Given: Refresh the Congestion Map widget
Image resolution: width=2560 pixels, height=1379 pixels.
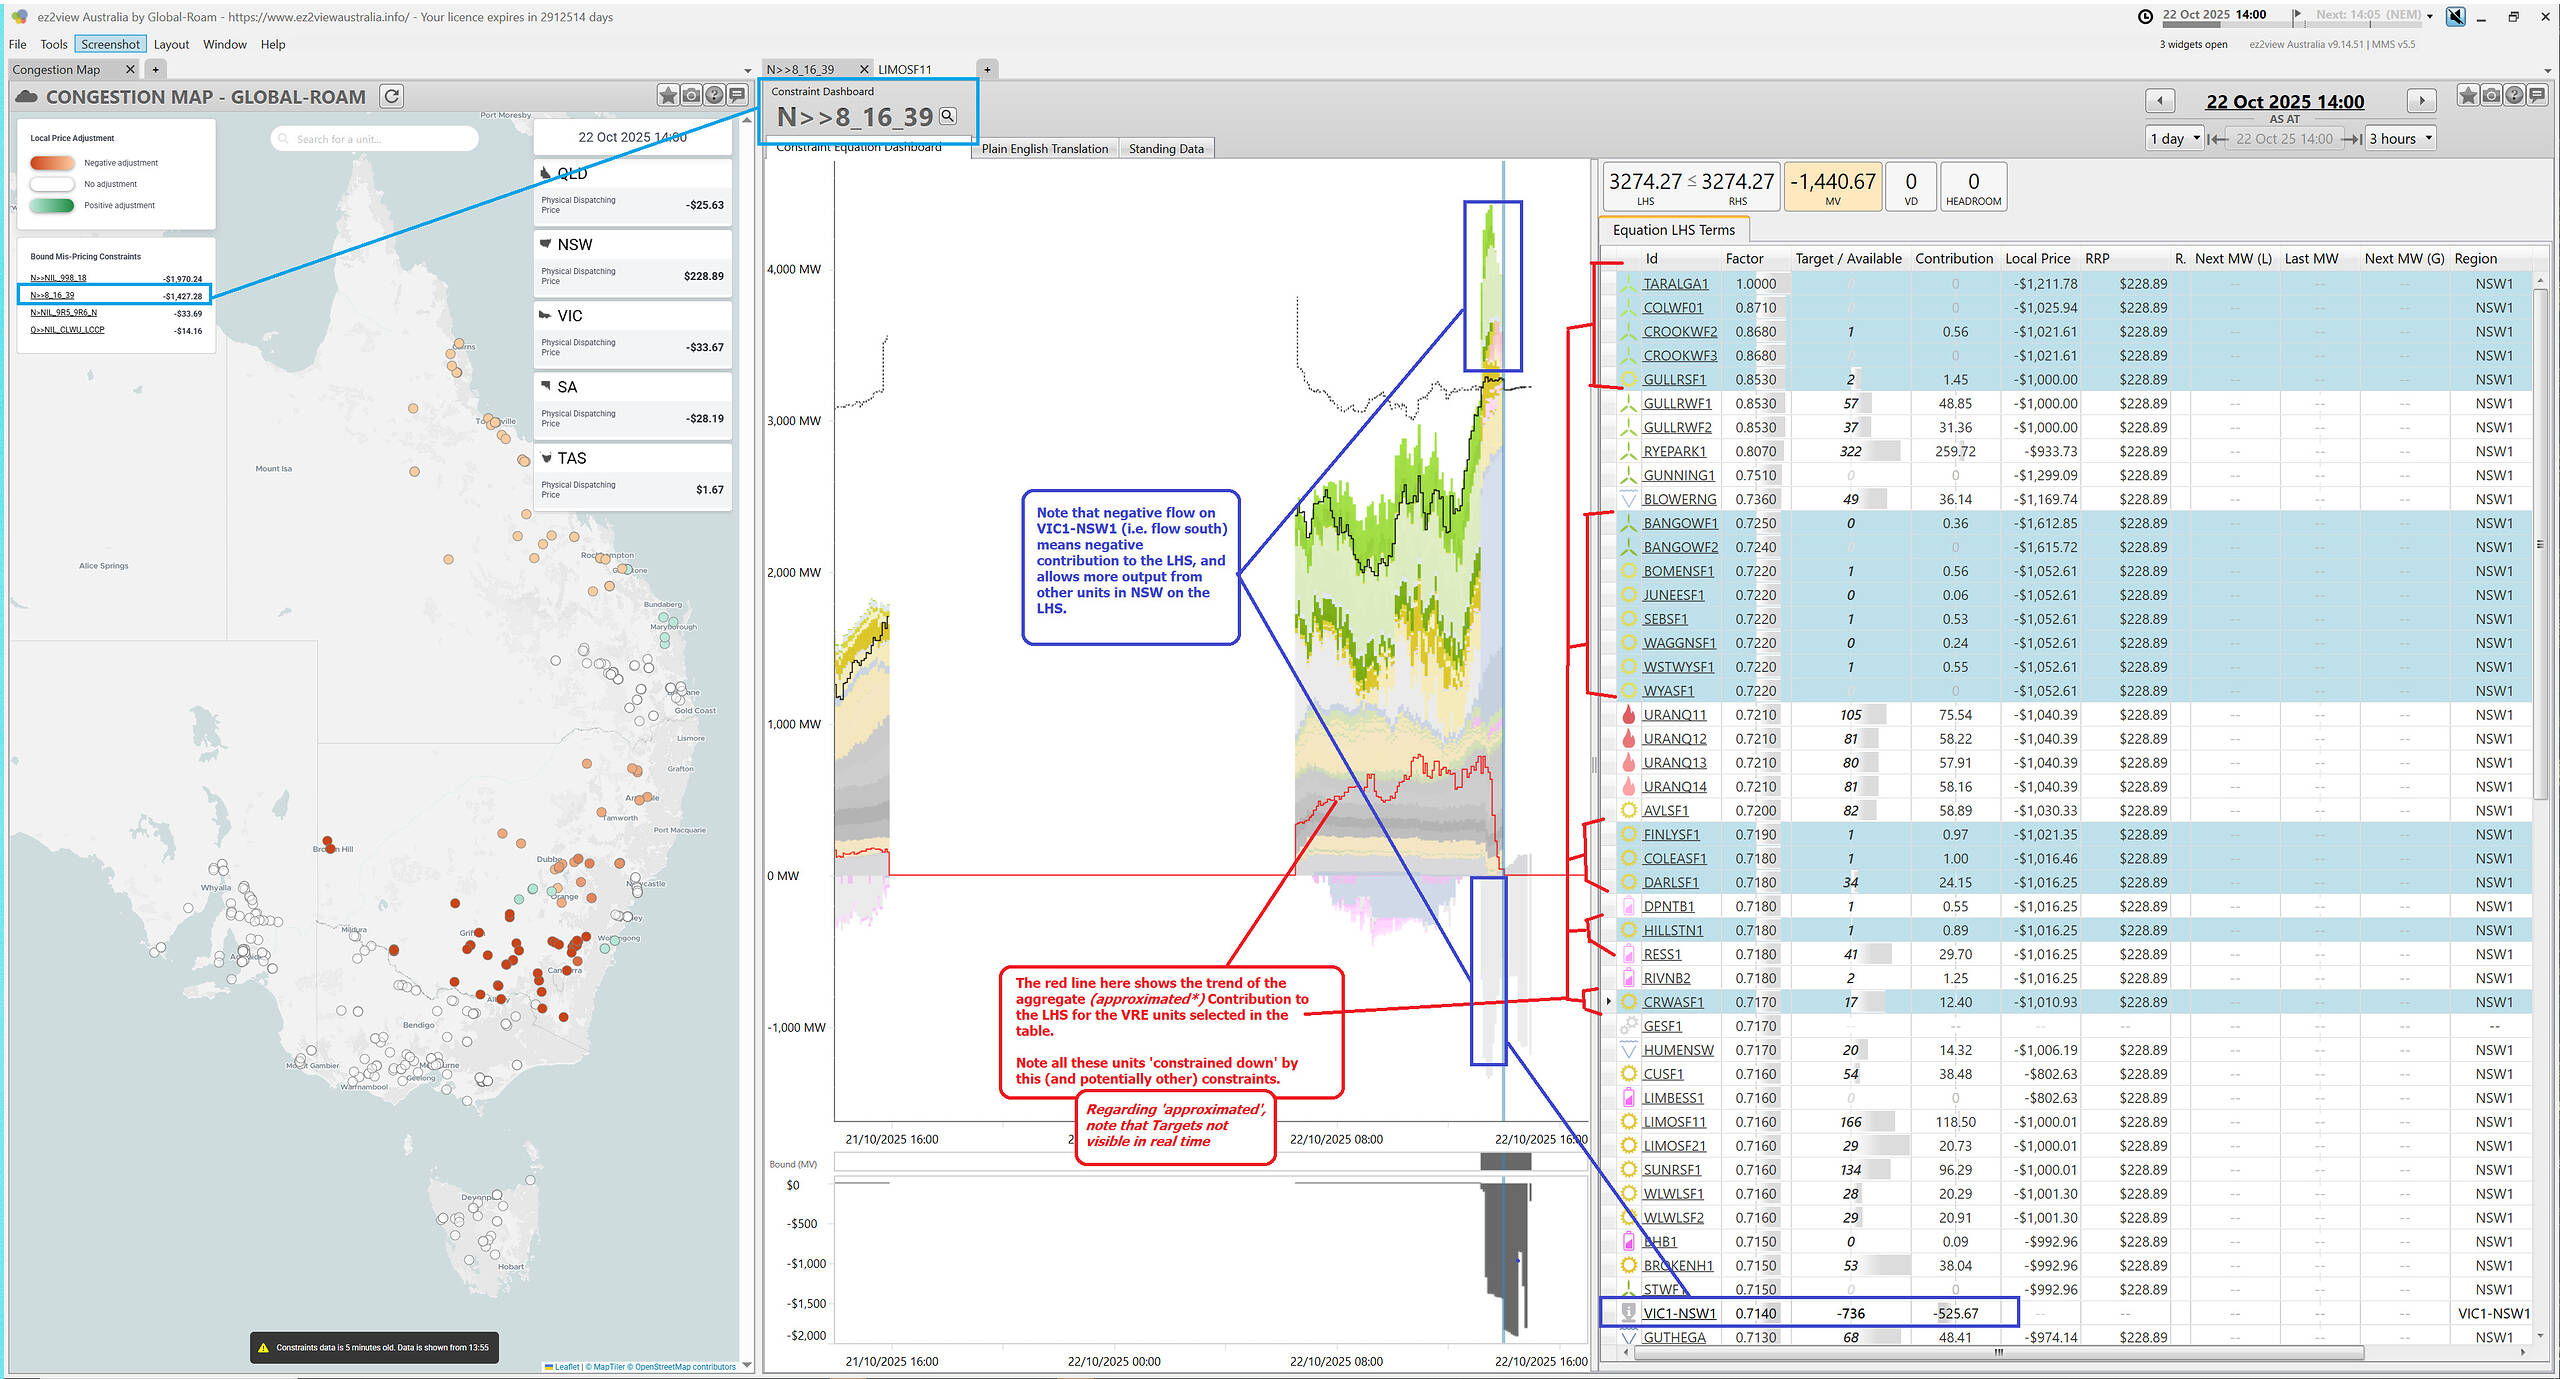Looking at the screenshot, I should 392,96.
